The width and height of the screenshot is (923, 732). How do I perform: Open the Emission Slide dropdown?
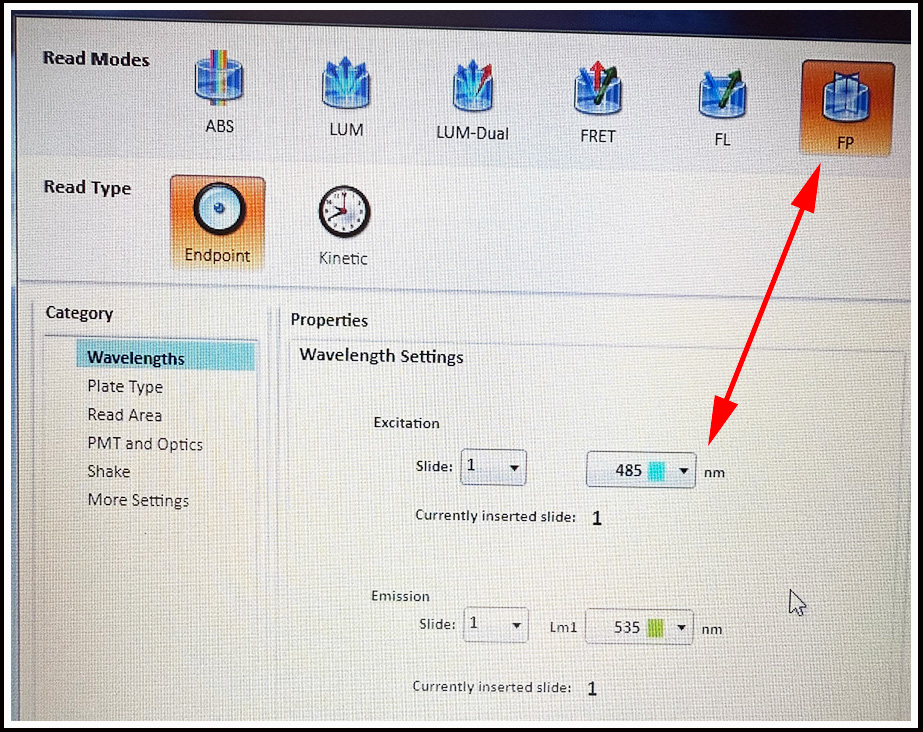495,625
